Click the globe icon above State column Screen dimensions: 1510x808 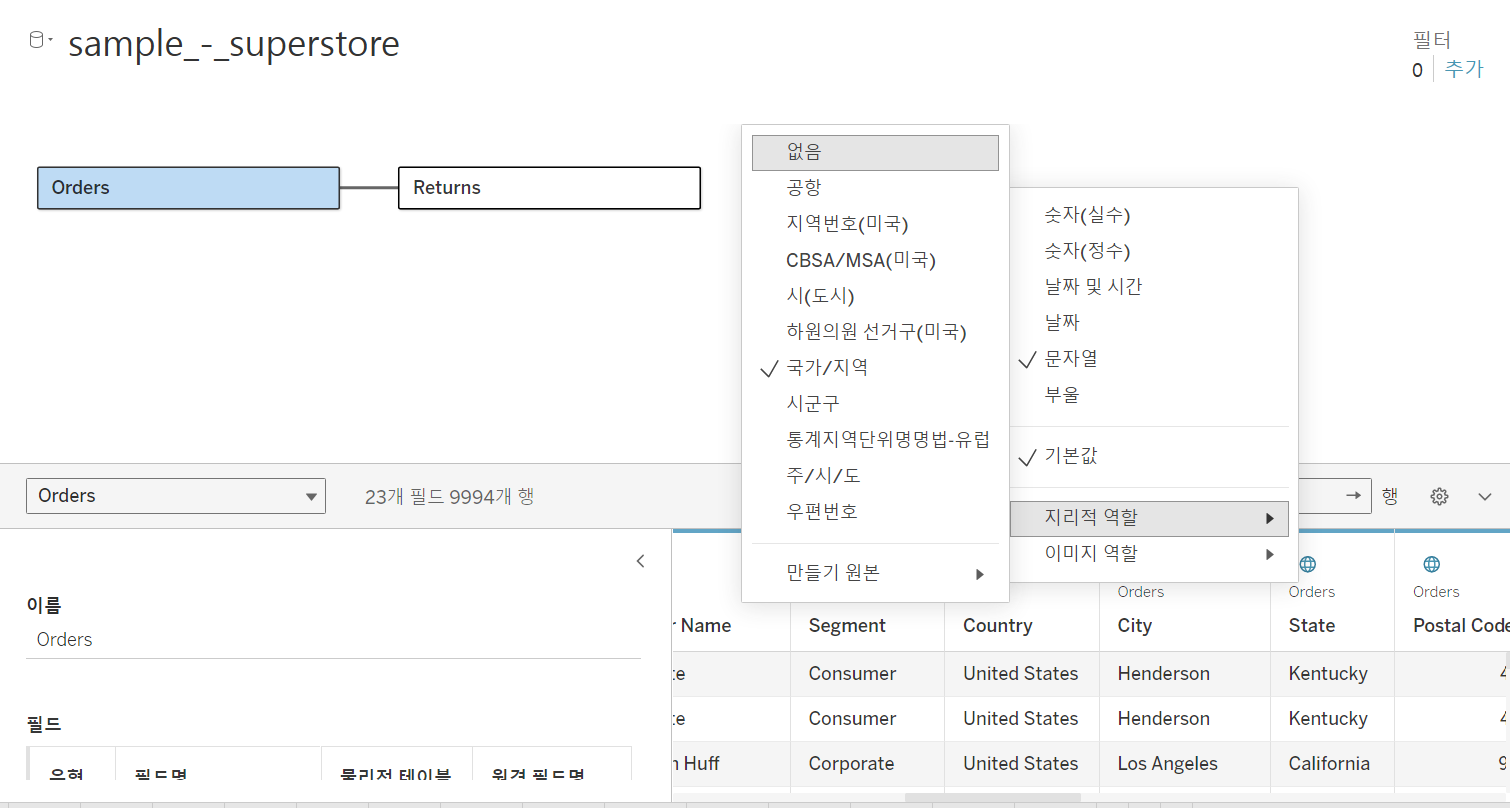(1307, 564)
